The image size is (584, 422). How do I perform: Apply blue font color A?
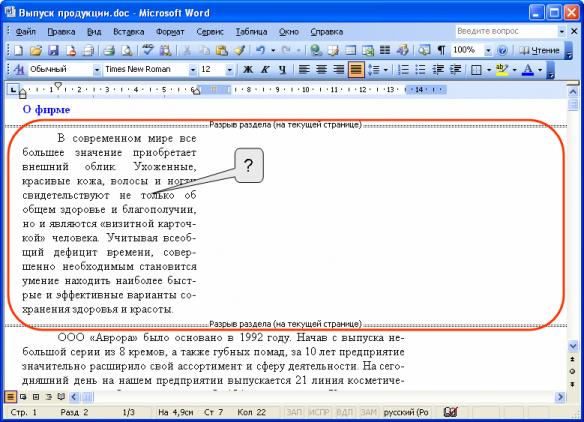(527, 69)
